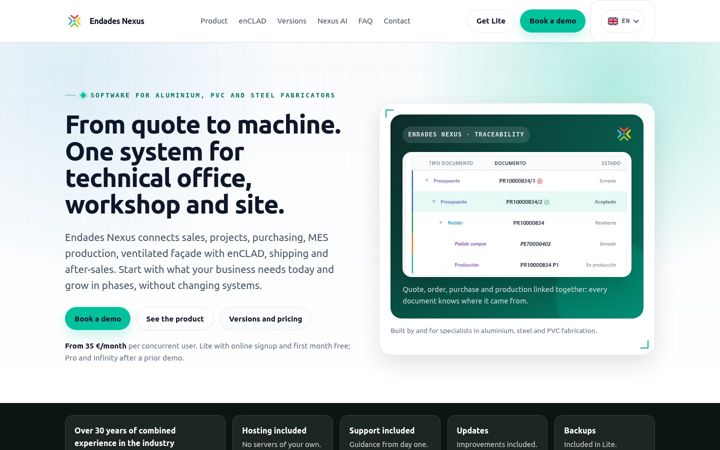Screen dimensions: 720x450
Task: Click the Support included card
Action: click(x=390, y=433)
